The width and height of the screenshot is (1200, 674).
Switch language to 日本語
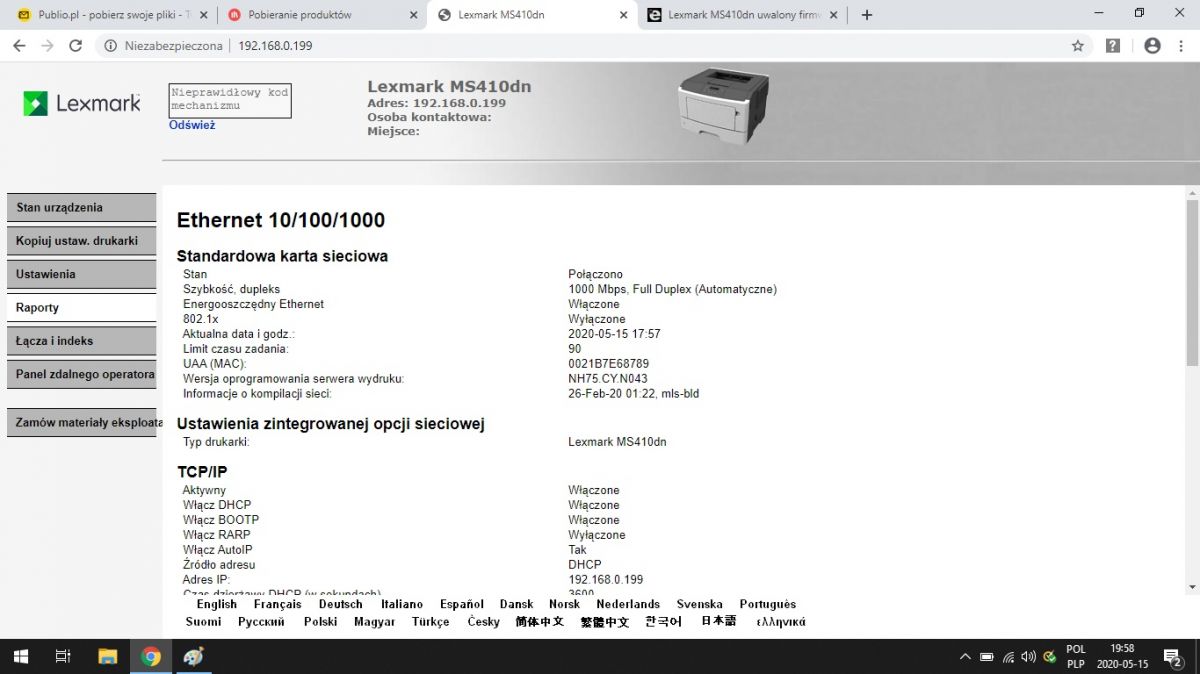tap(718, 622)
